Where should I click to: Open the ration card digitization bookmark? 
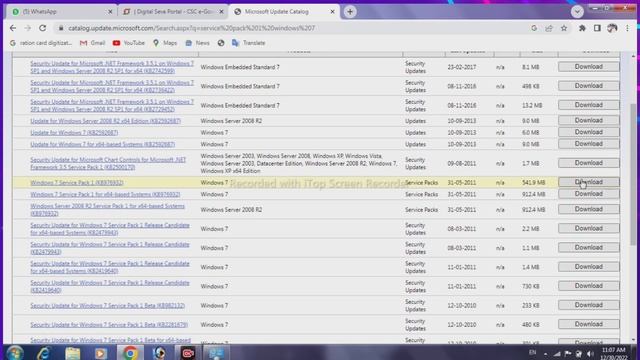click(x=41, y=43)
